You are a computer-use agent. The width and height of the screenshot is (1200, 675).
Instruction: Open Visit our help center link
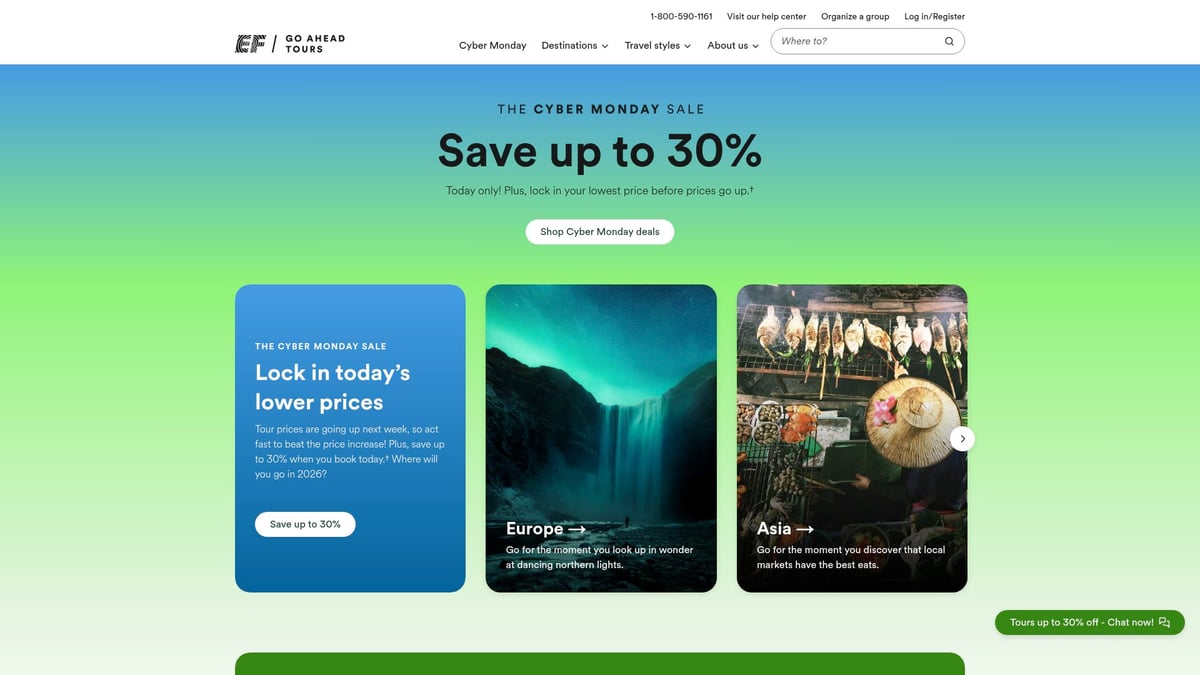pyautogui.click(x=767, y=17)
